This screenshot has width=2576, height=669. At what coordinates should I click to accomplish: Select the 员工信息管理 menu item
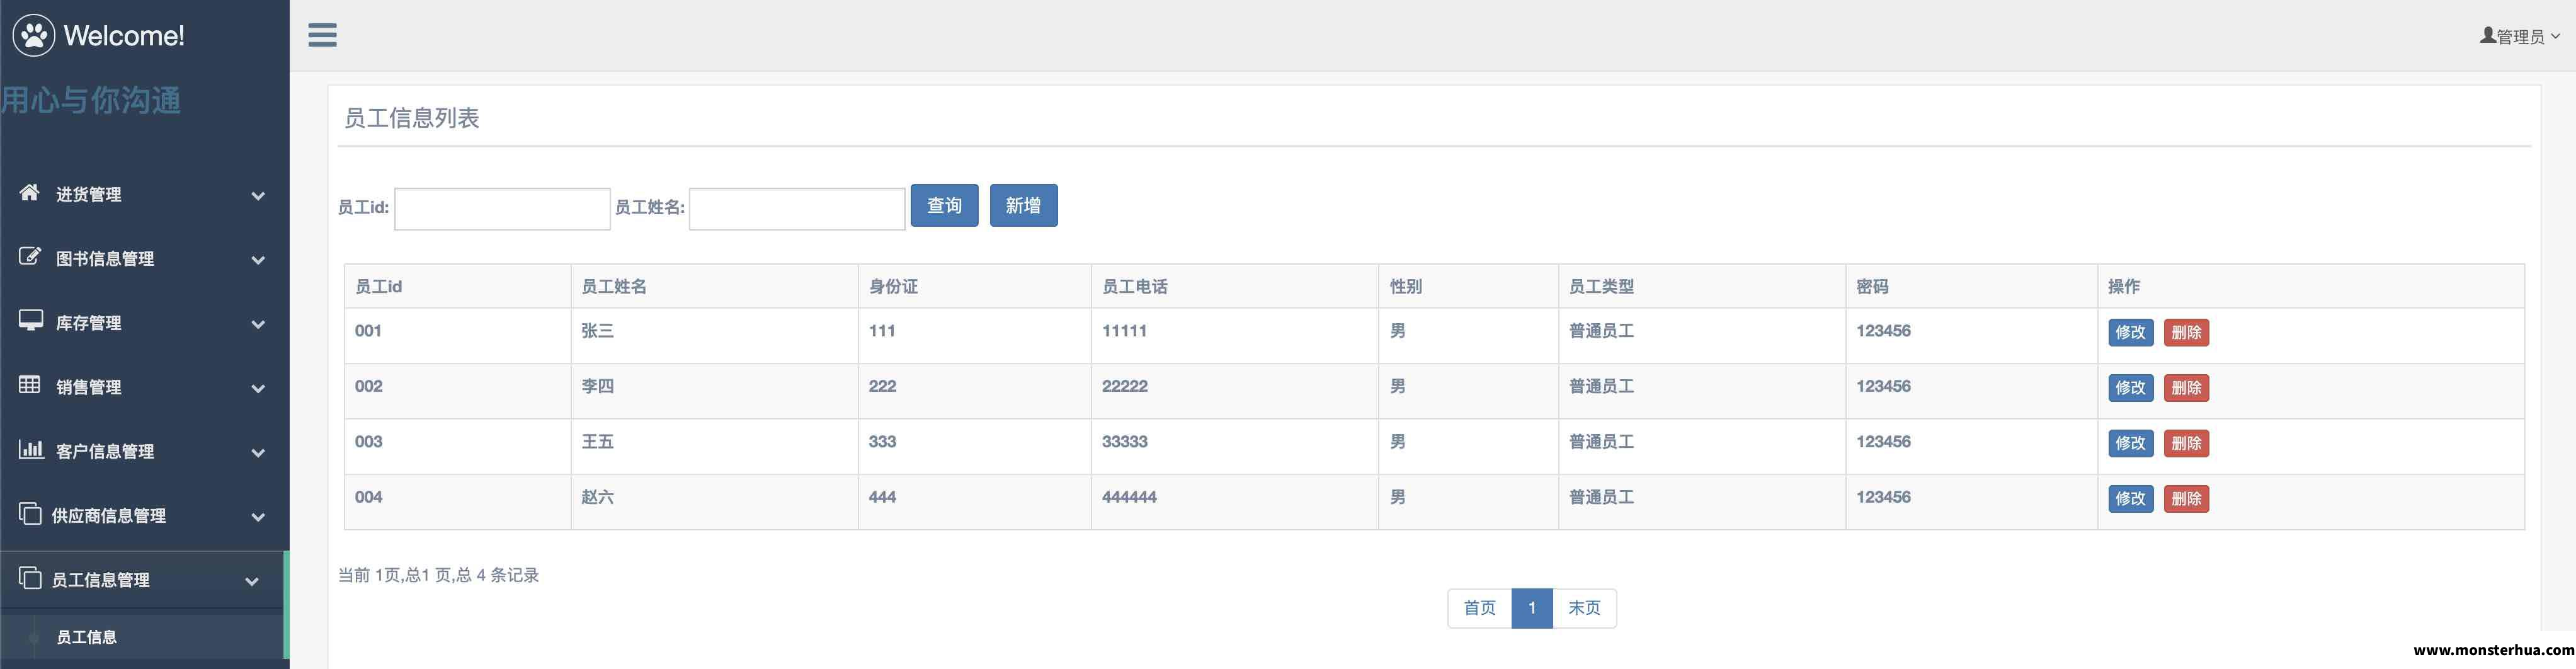142,580
